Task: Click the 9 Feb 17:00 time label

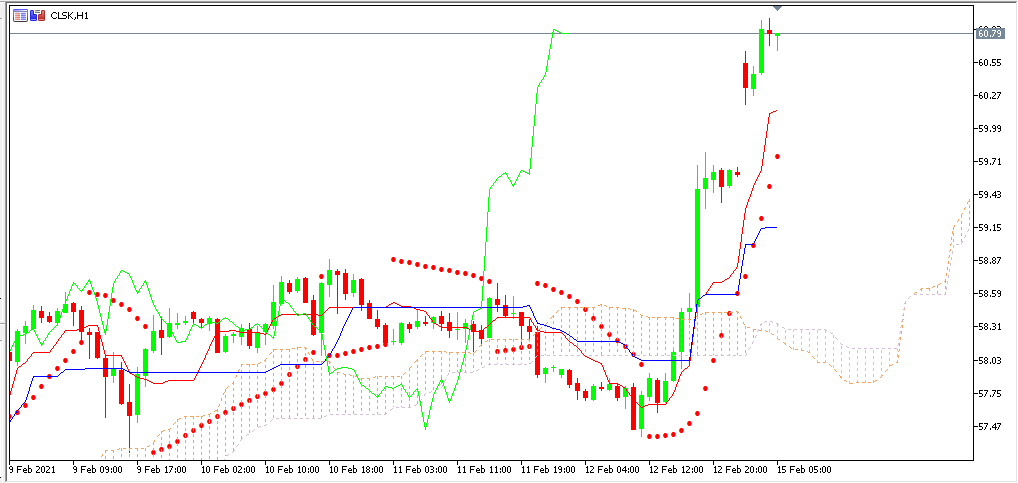Action: tap(160, 468)
